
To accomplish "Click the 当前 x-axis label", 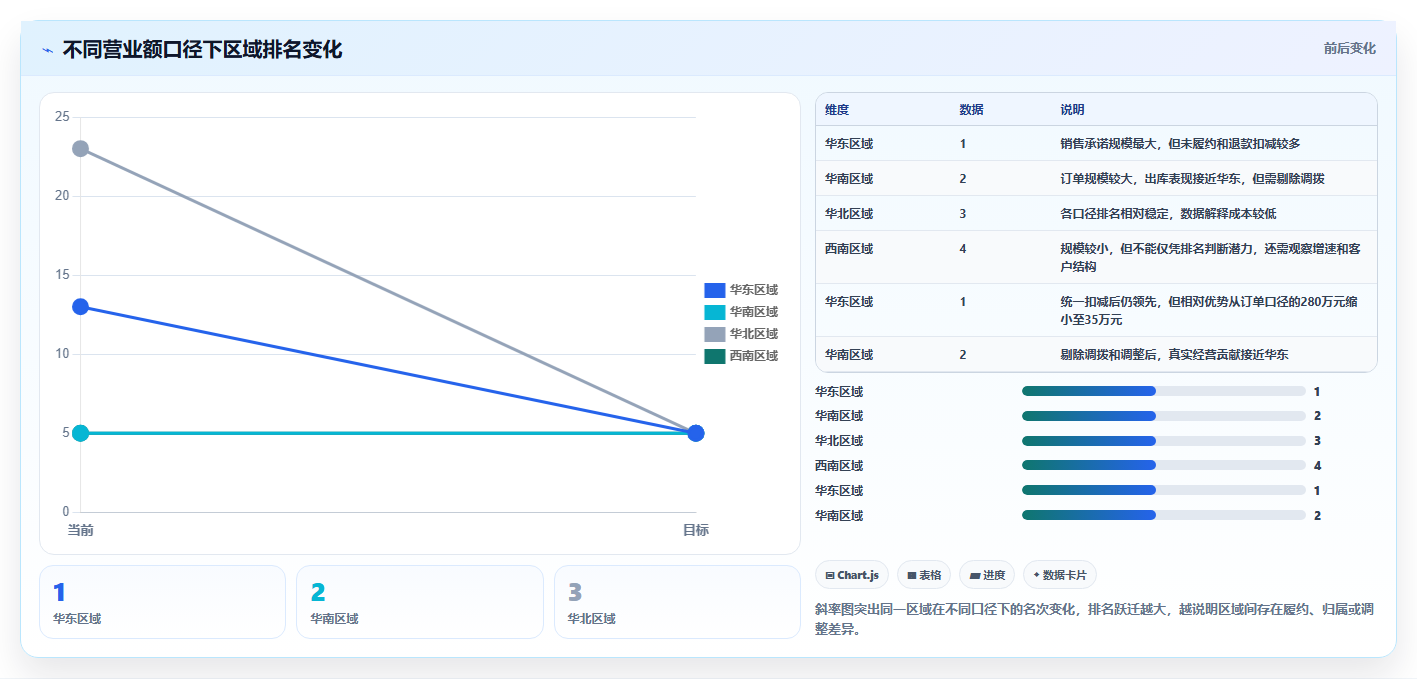I will pyautogui.click(x=80, y=530).
